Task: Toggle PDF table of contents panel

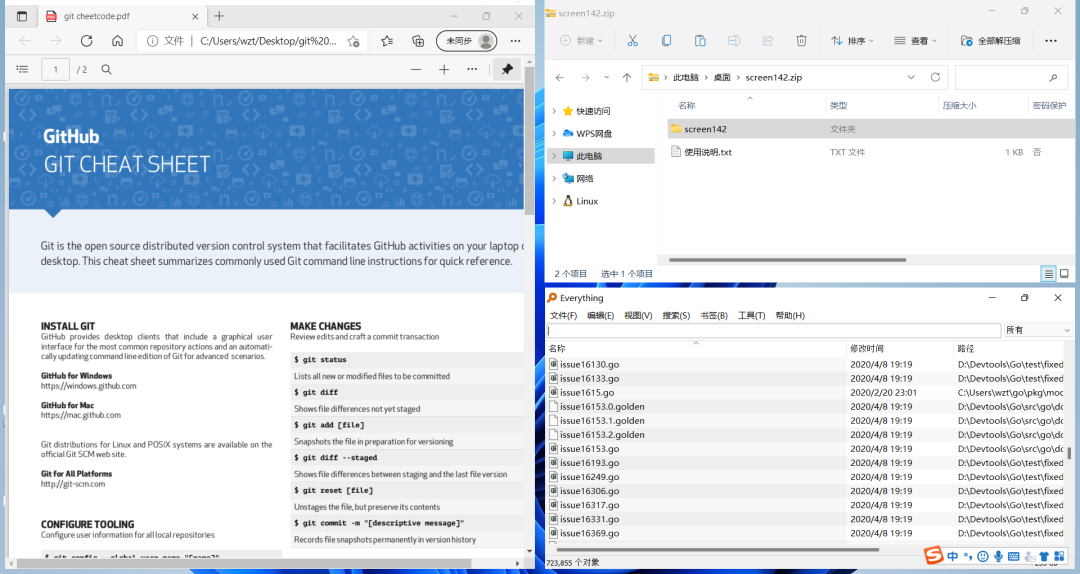Action: 22,69
